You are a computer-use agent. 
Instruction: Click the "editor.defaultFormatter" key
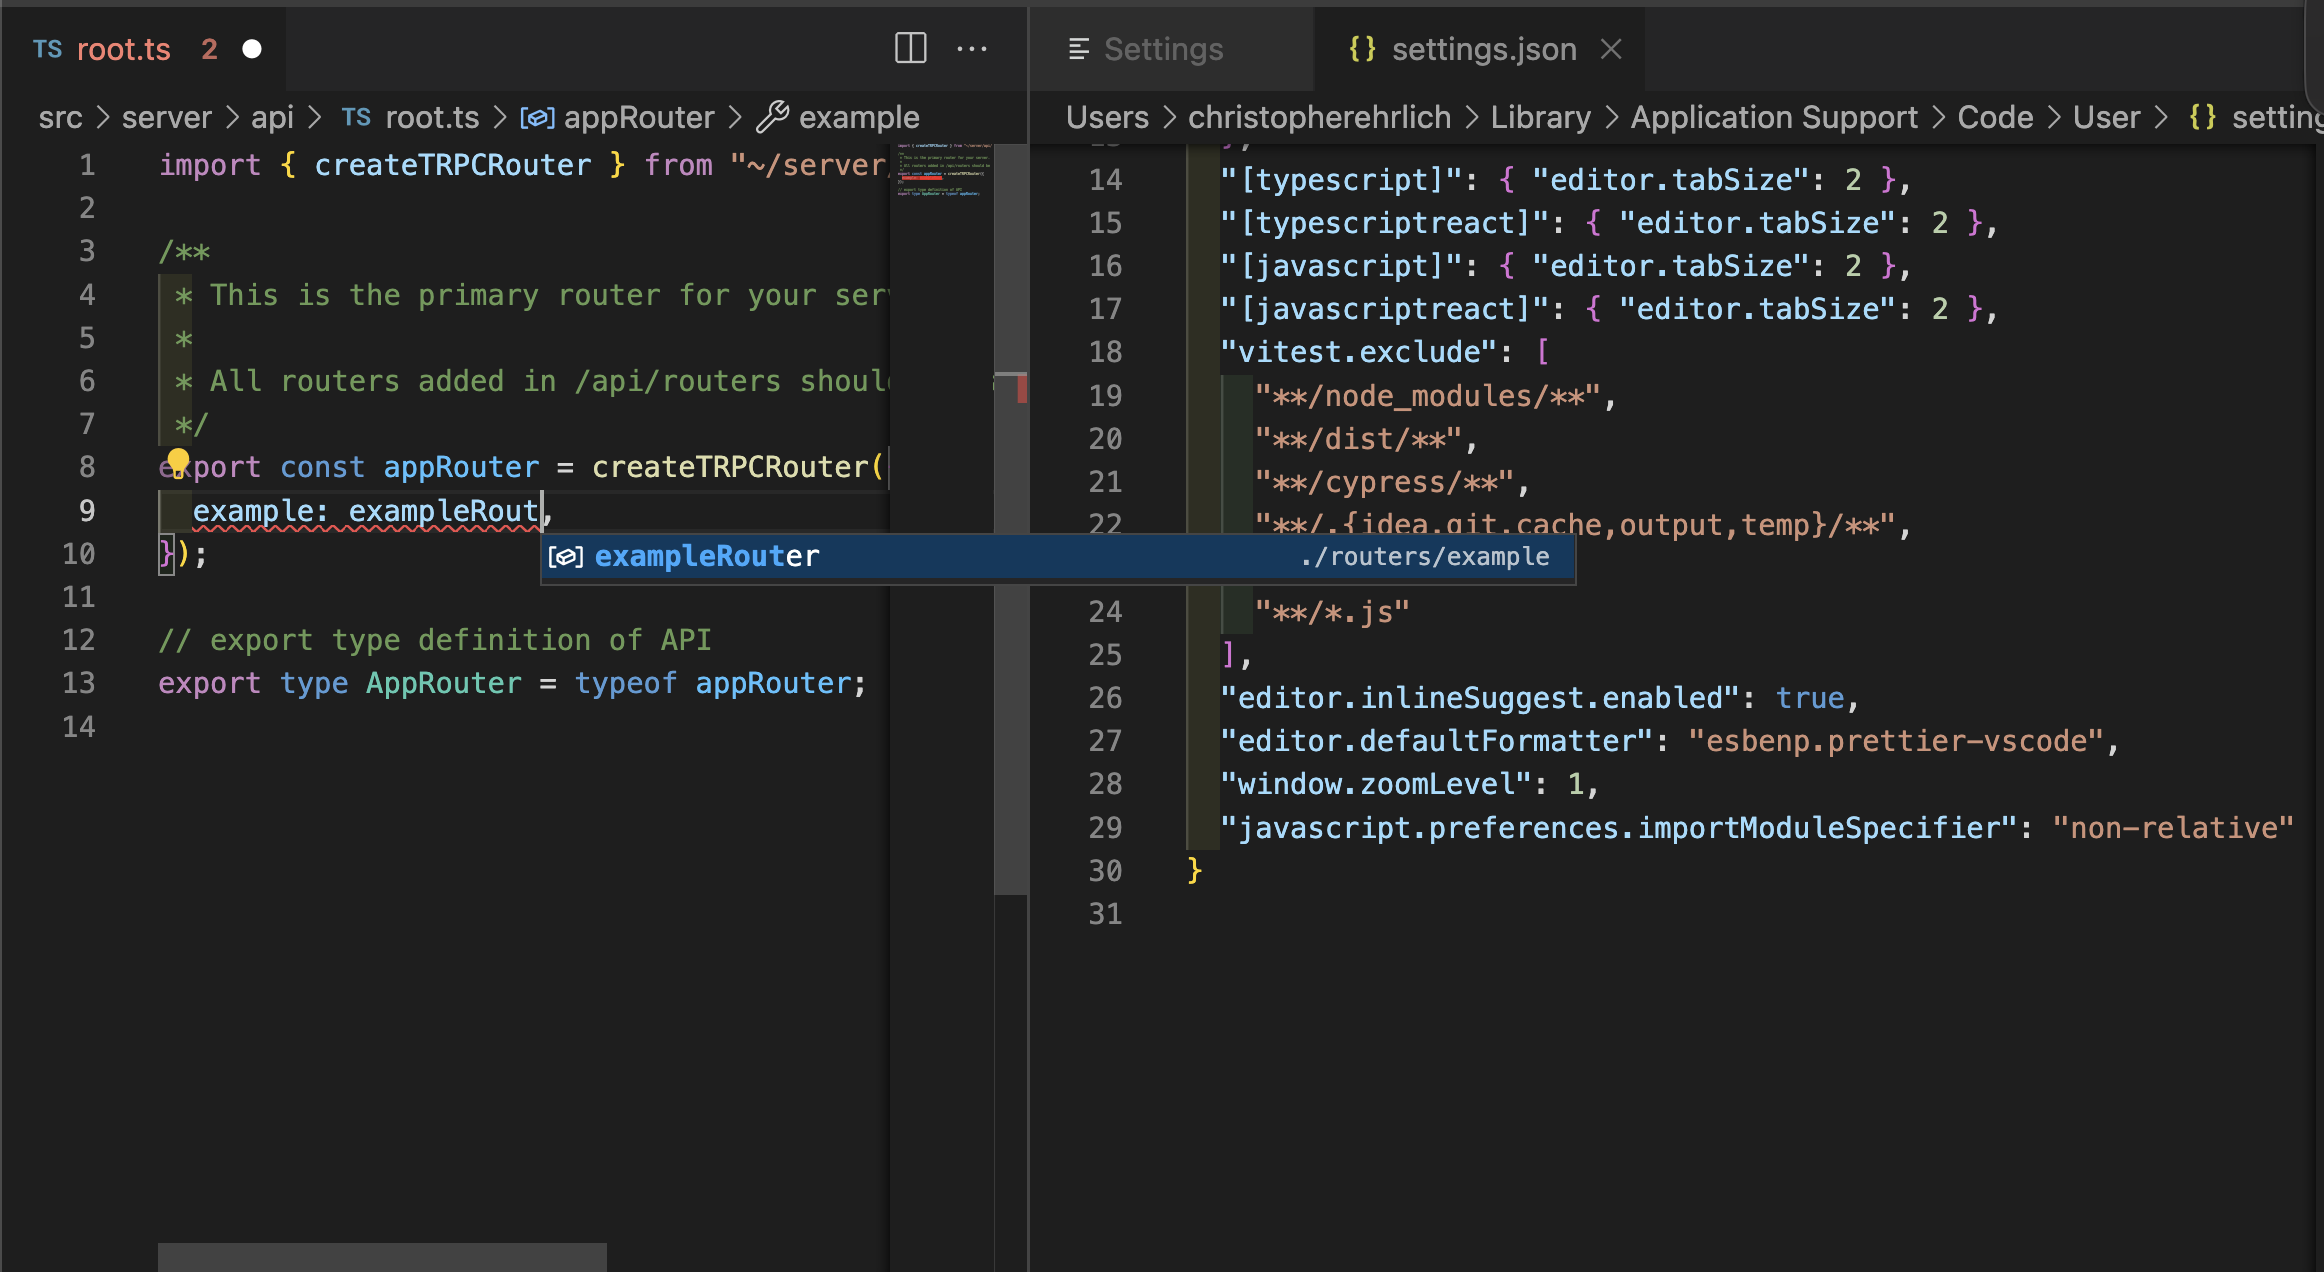point(1436,741)
